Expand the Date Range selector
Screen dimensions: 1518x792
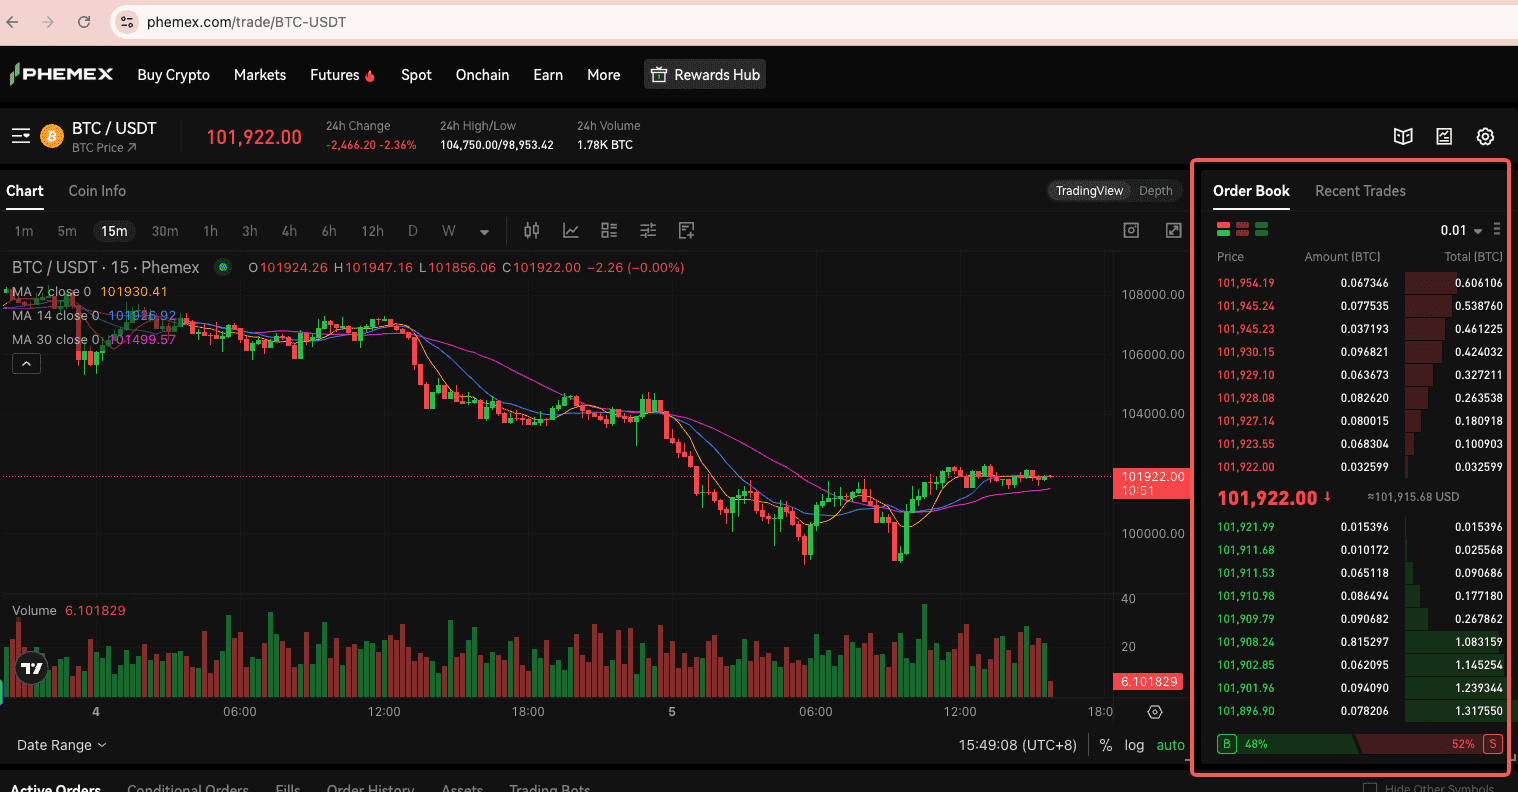pos(60,745)
